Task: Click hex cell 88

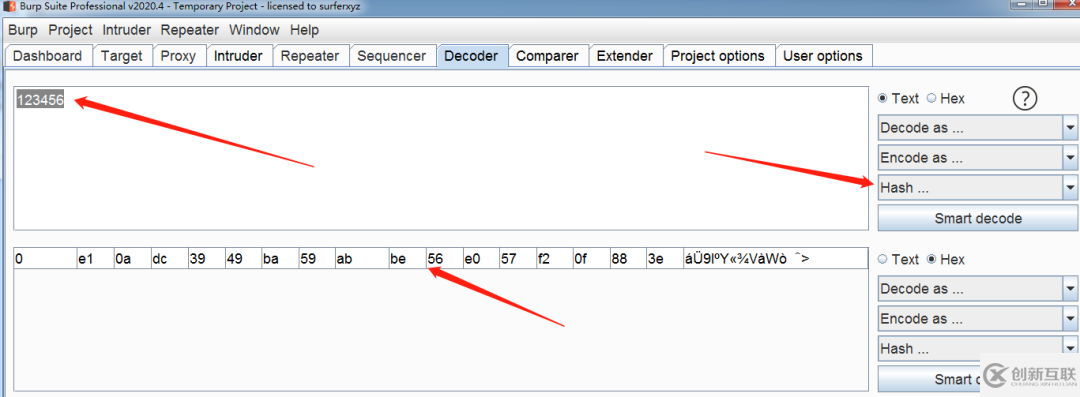Action: pos(629,259)
